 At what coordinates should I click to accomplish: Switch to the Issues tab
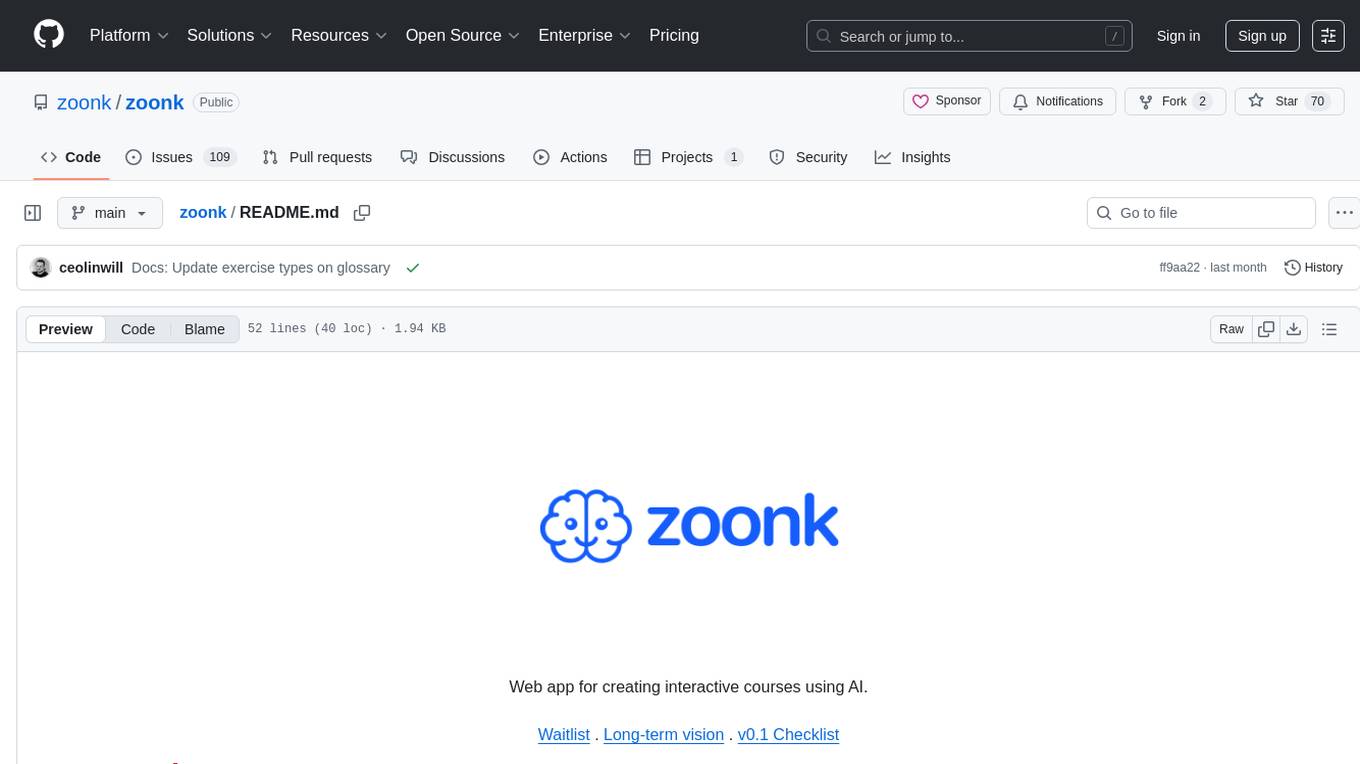pos(181,157)
